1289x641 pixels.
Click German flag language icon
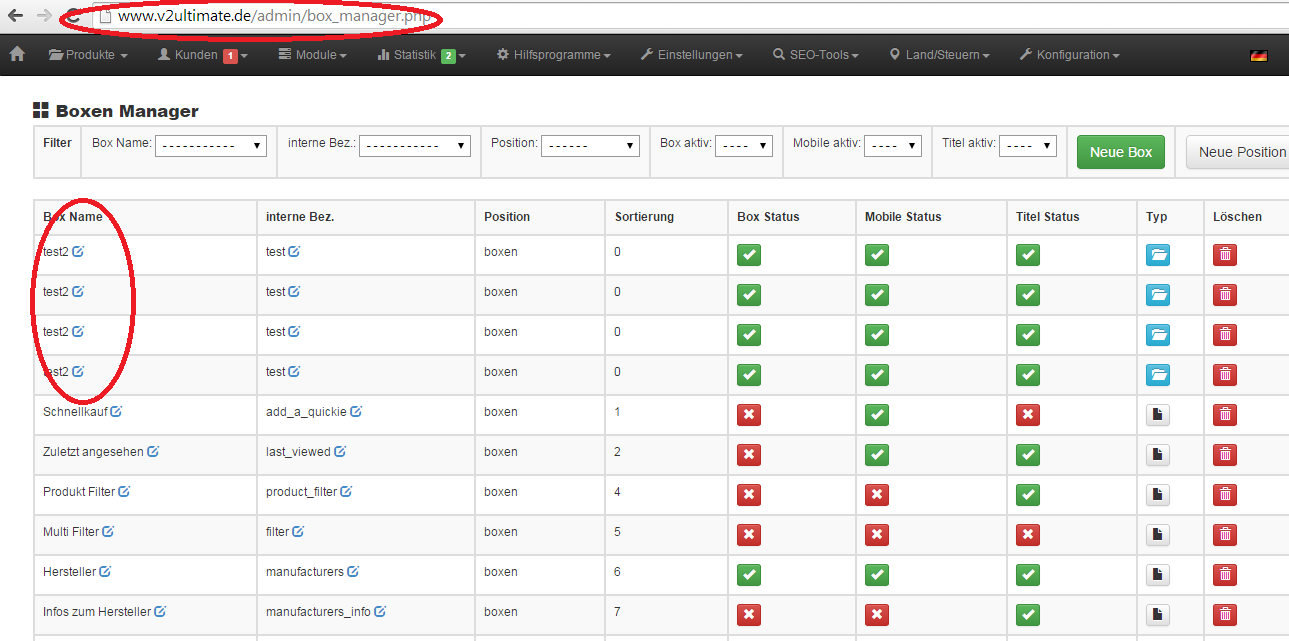click(1258, 56)
